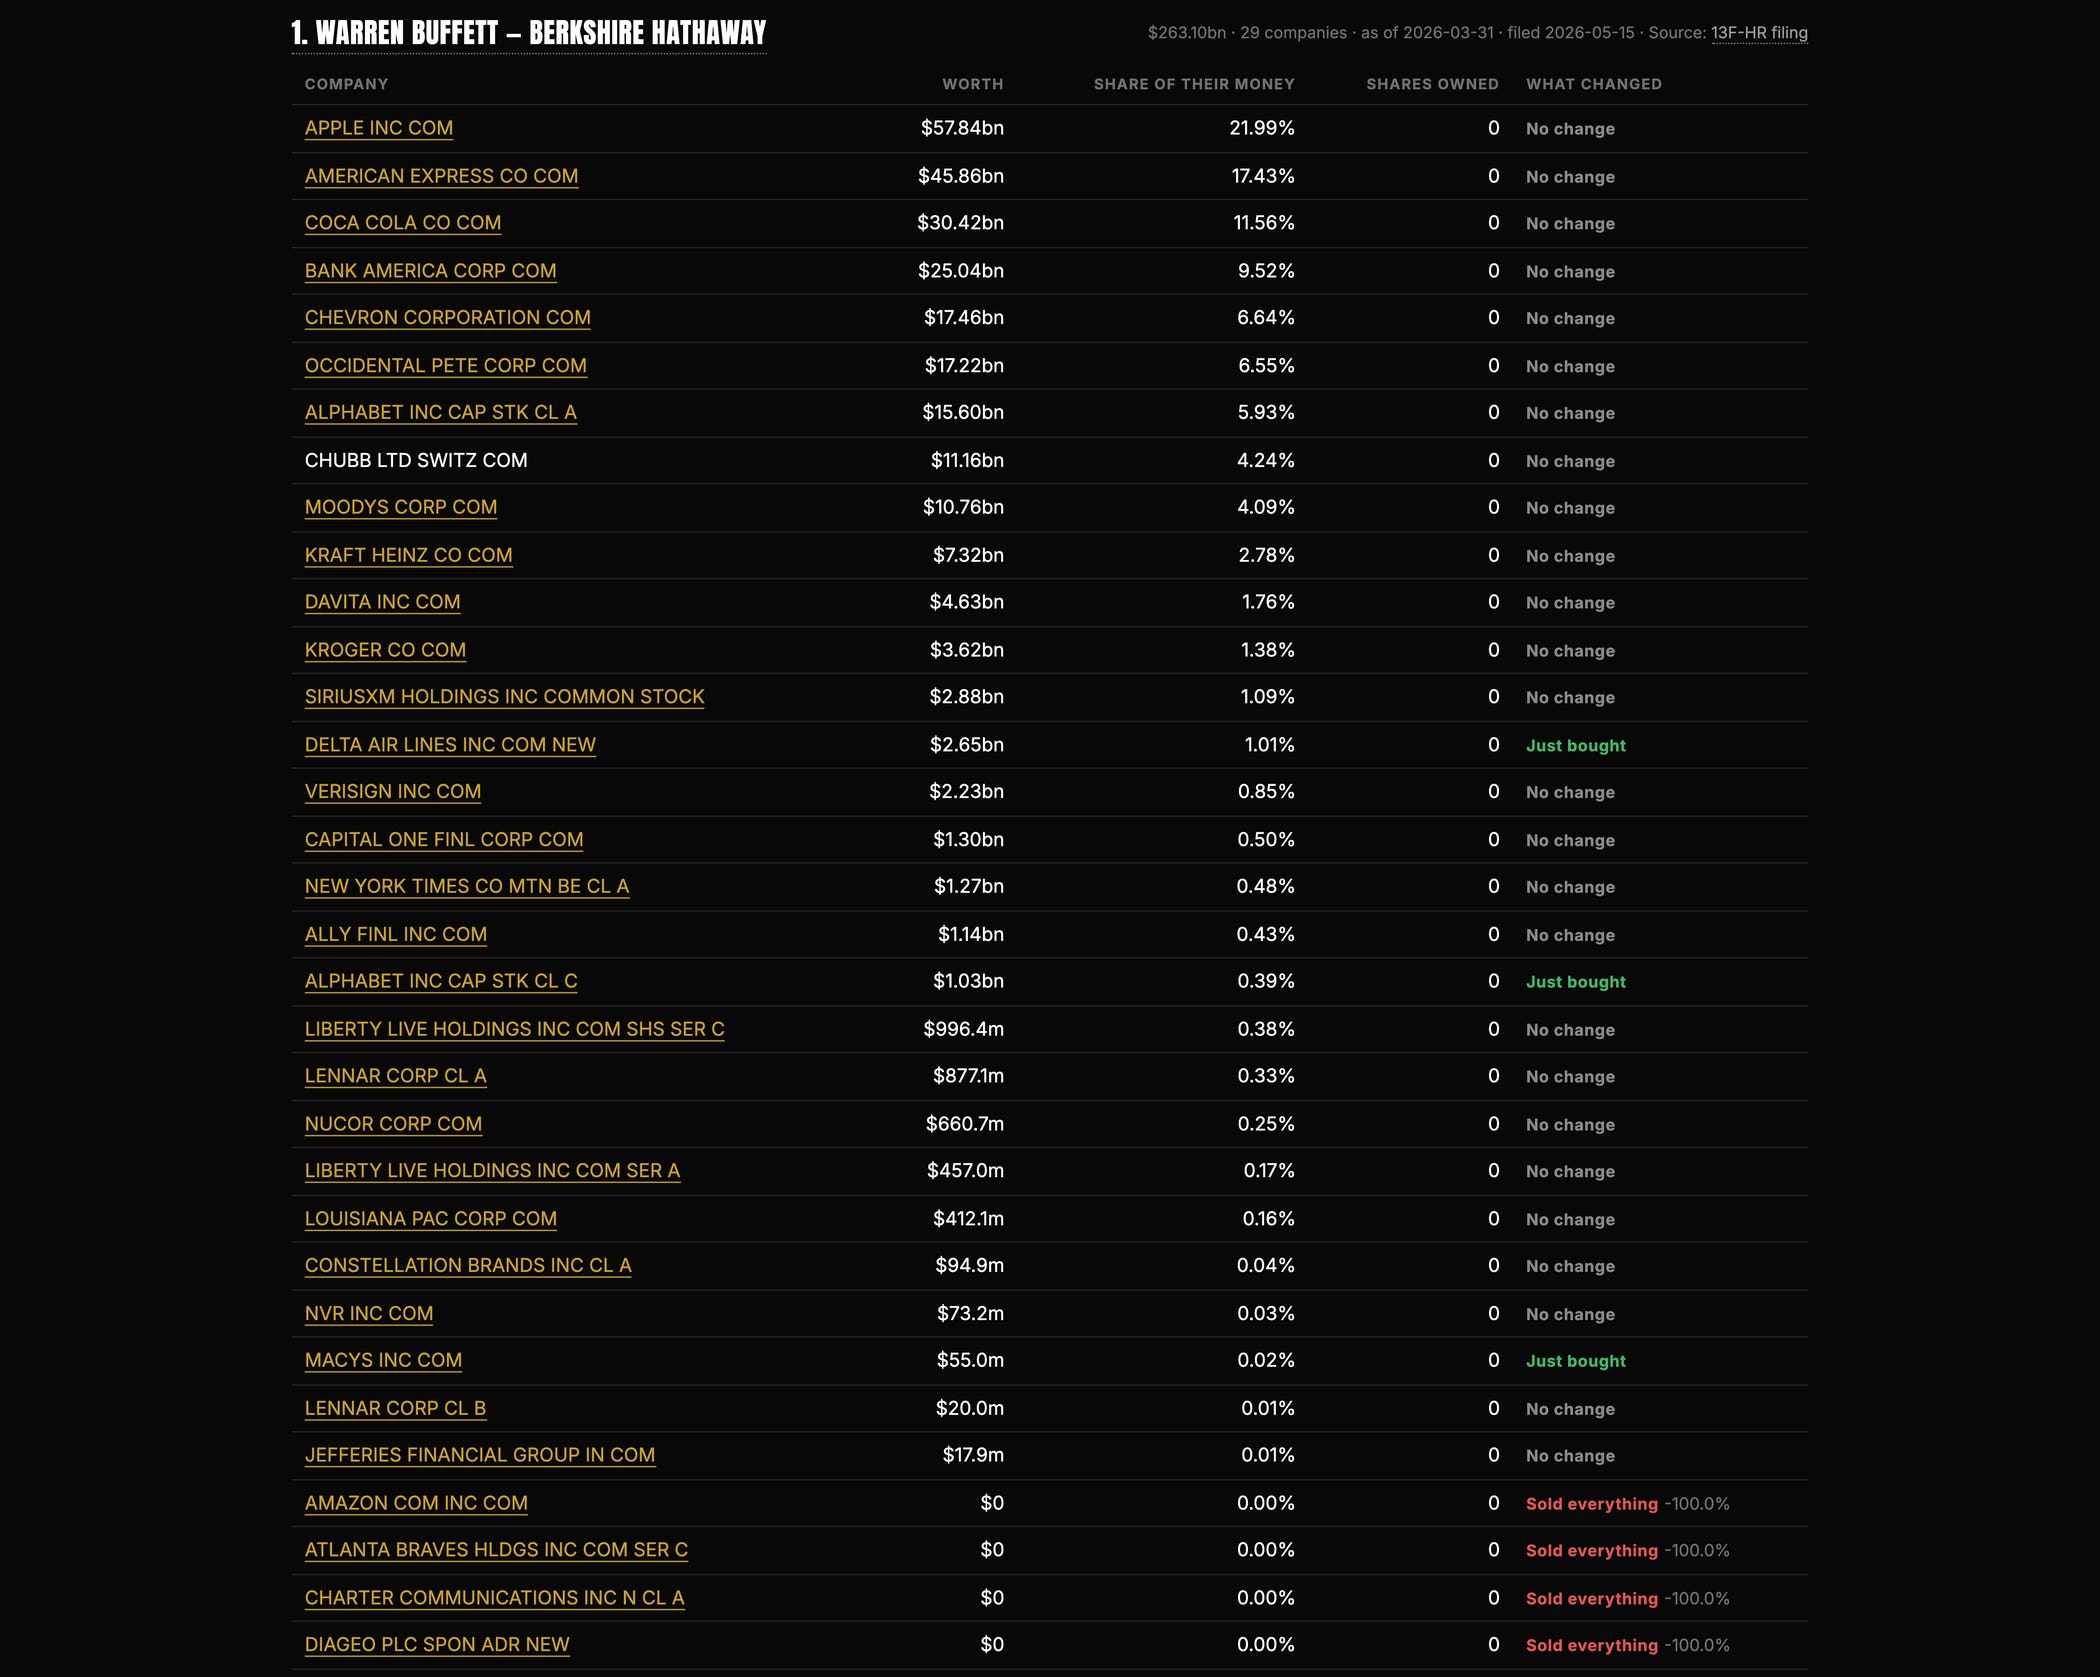Open ATLANTA BRAVES HLDGS INC COM SER C
This screenshot has height=1677, width=2100.
tap(496, 1550)
